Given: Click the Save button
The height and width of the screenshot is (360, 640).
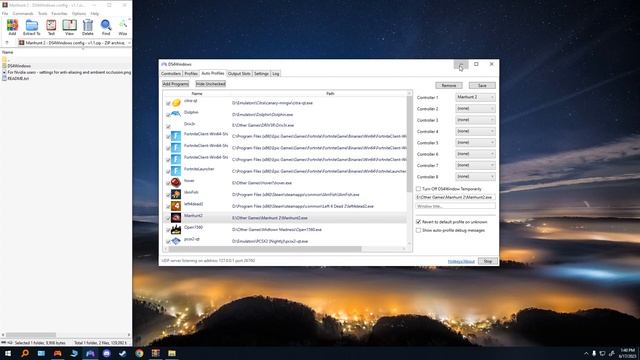Looking at the screenshot, I should 482,85.
